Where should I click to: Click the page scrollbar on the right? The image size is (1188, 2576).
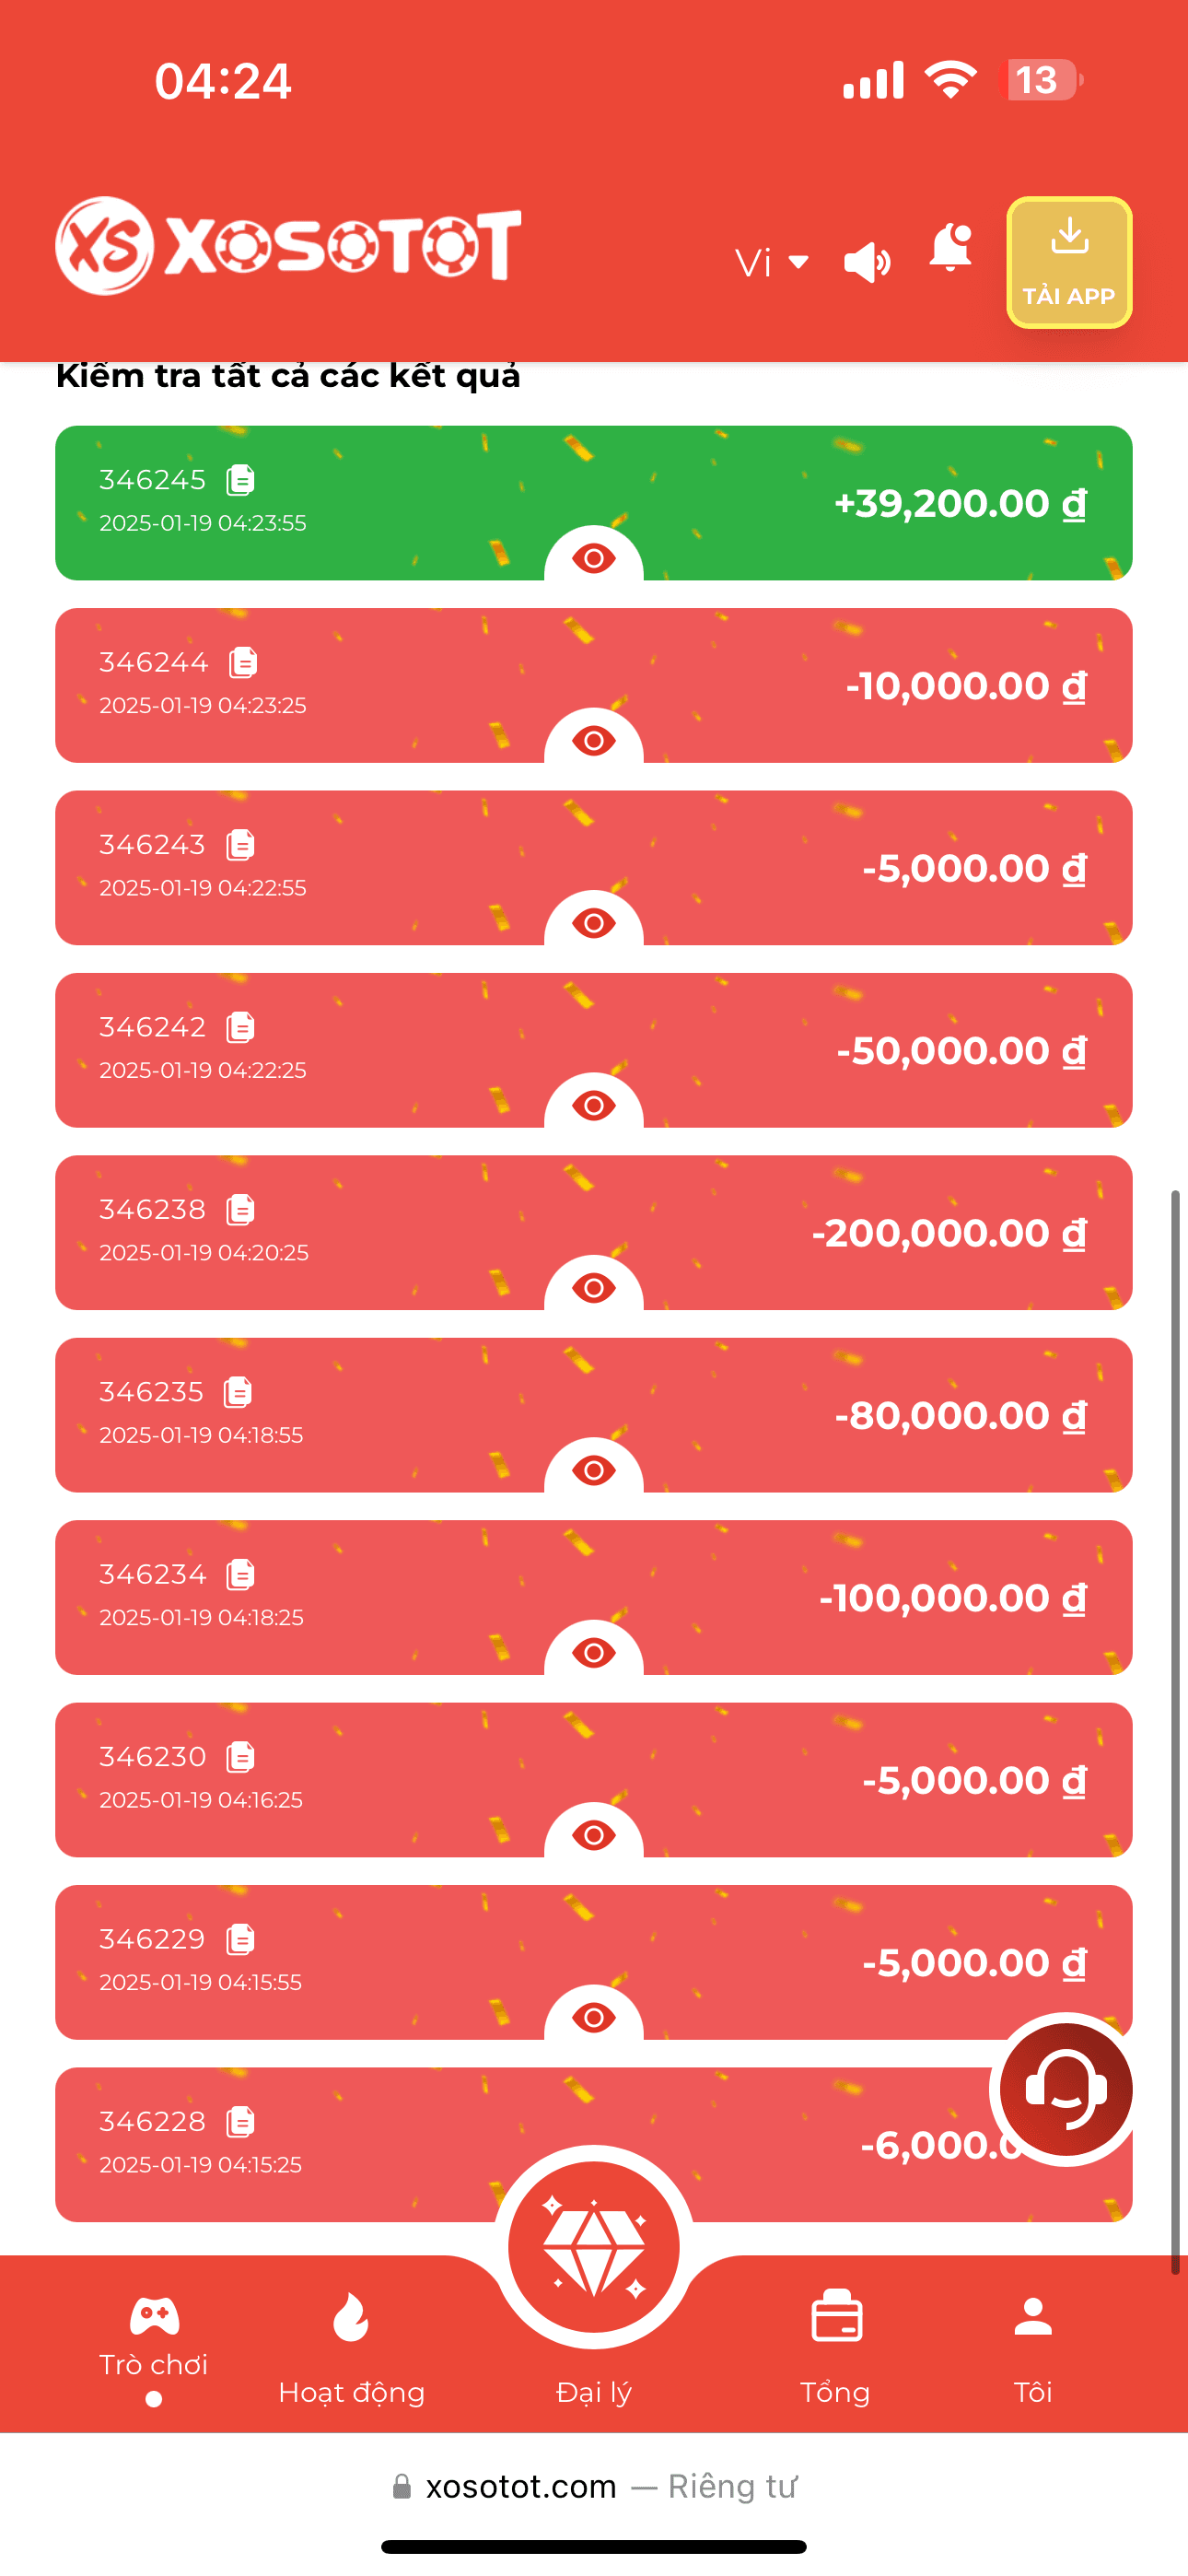1176,1730
